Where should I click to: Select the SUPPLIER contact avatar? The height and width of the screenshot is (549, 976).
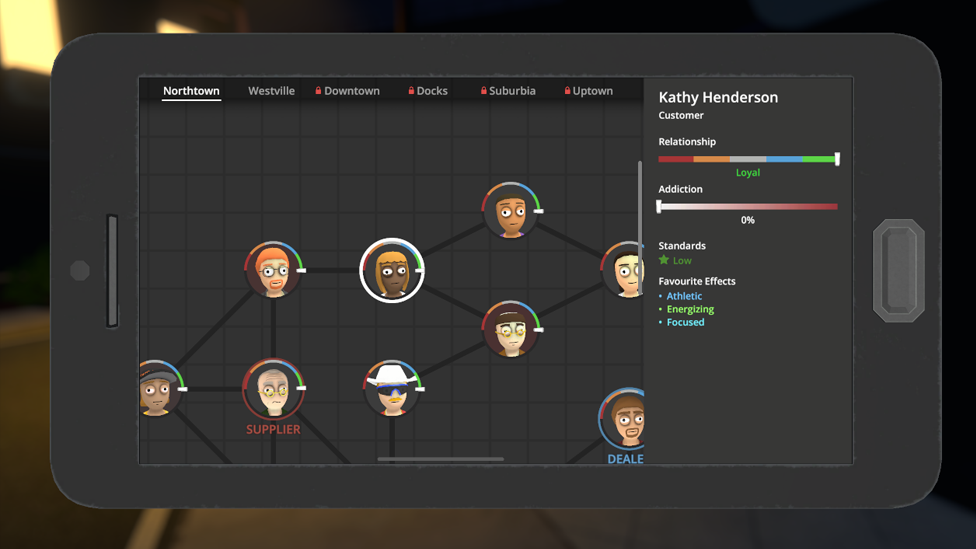coord(273,388)
